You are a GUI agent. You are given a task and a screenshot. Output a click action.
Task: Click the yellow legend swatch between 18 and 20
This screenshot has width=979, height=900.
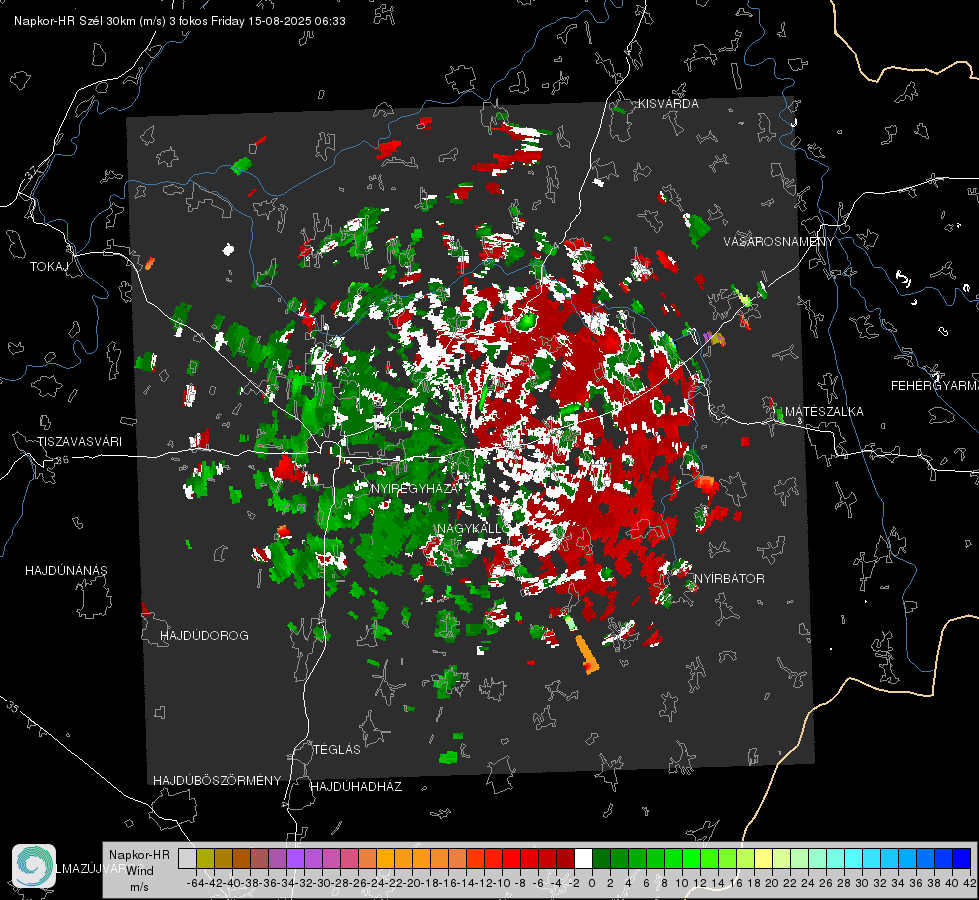(764, 859)
